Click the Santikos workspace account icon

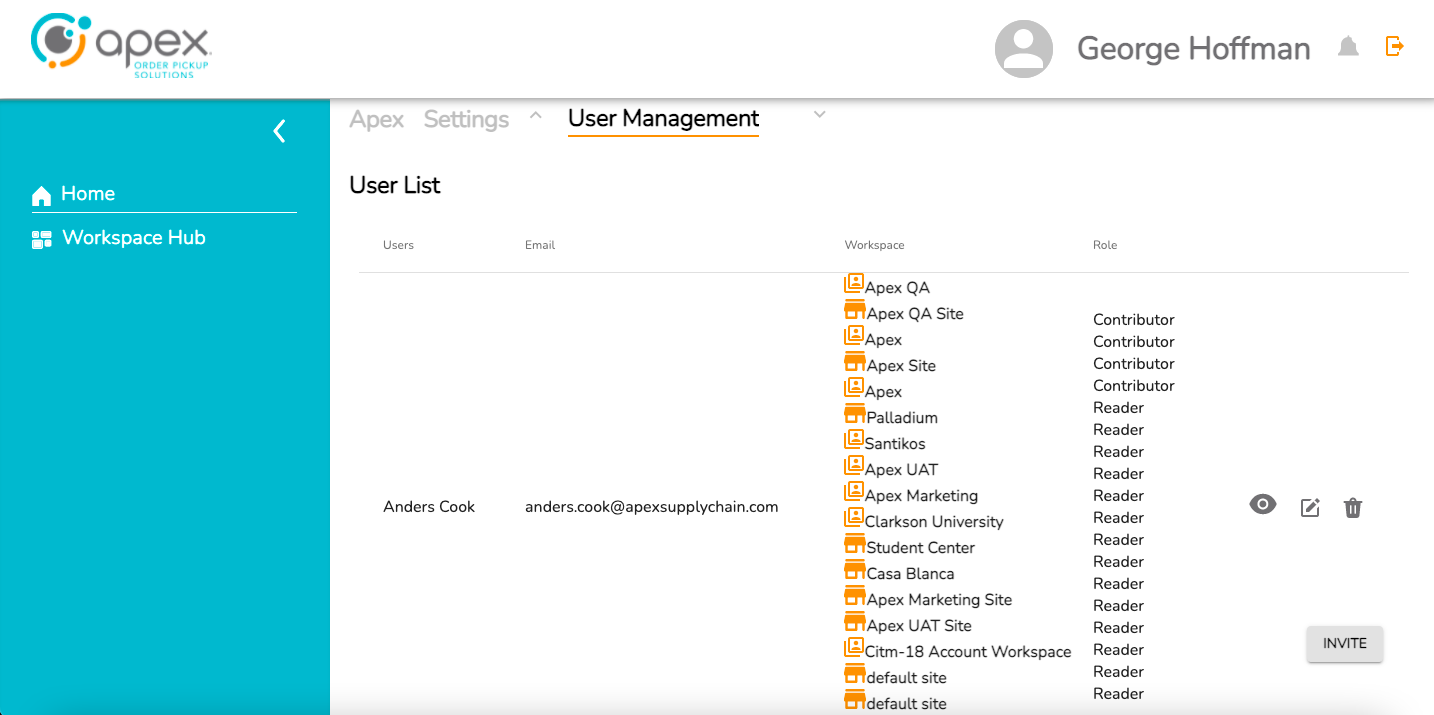point(853,441)
